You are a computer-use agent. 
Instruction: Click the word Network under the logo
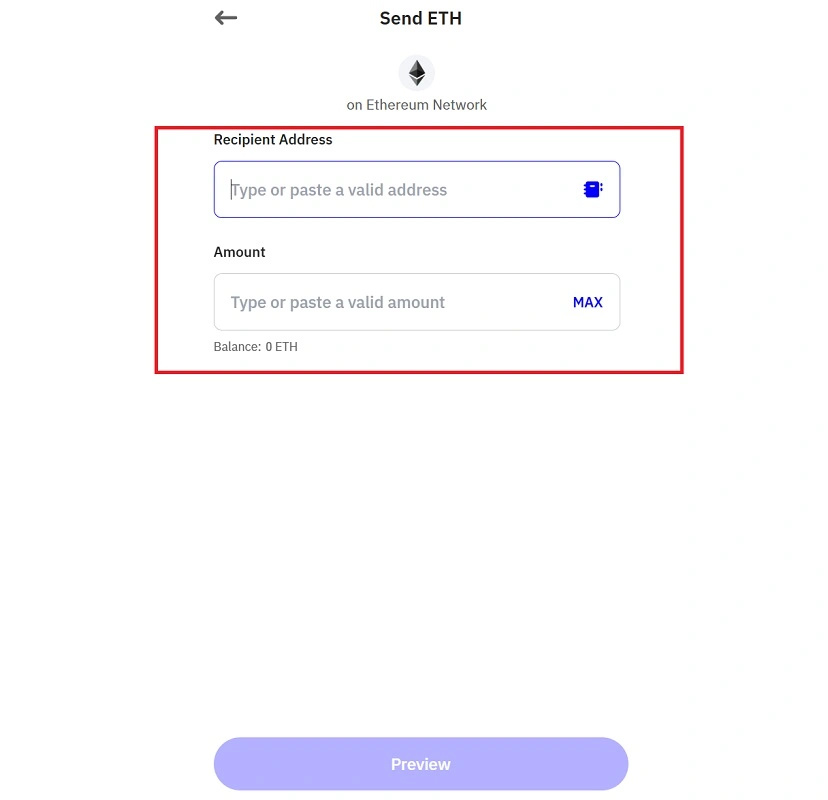(460, 105)
